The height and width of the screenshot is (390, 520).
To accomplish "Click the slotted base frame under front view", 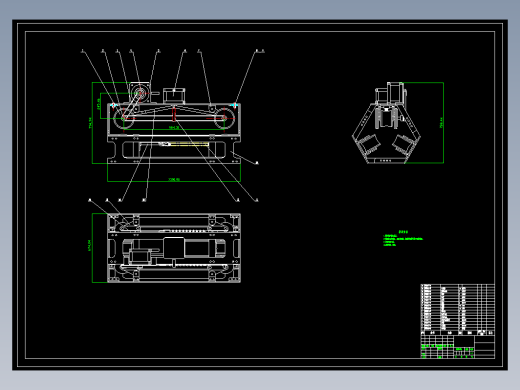I will click(174, 150).
